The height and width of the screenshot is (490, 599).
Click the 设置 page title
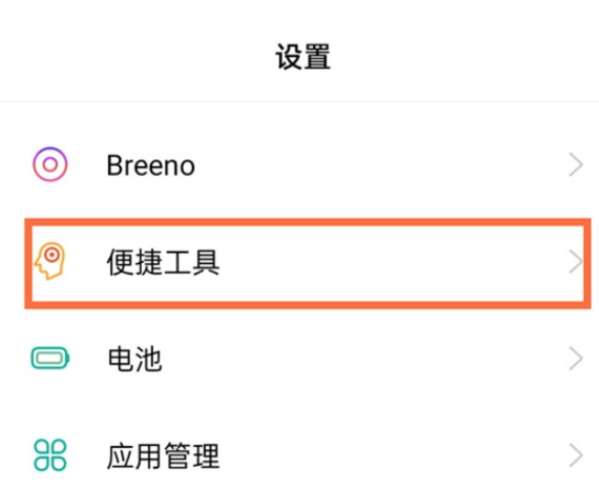303,57
